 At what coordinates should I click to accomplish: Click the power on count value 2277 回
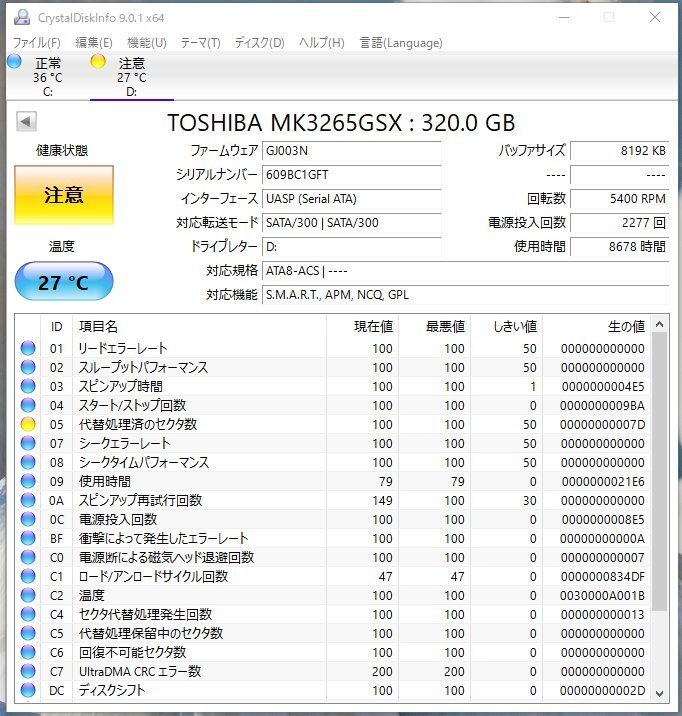(620, 223)
